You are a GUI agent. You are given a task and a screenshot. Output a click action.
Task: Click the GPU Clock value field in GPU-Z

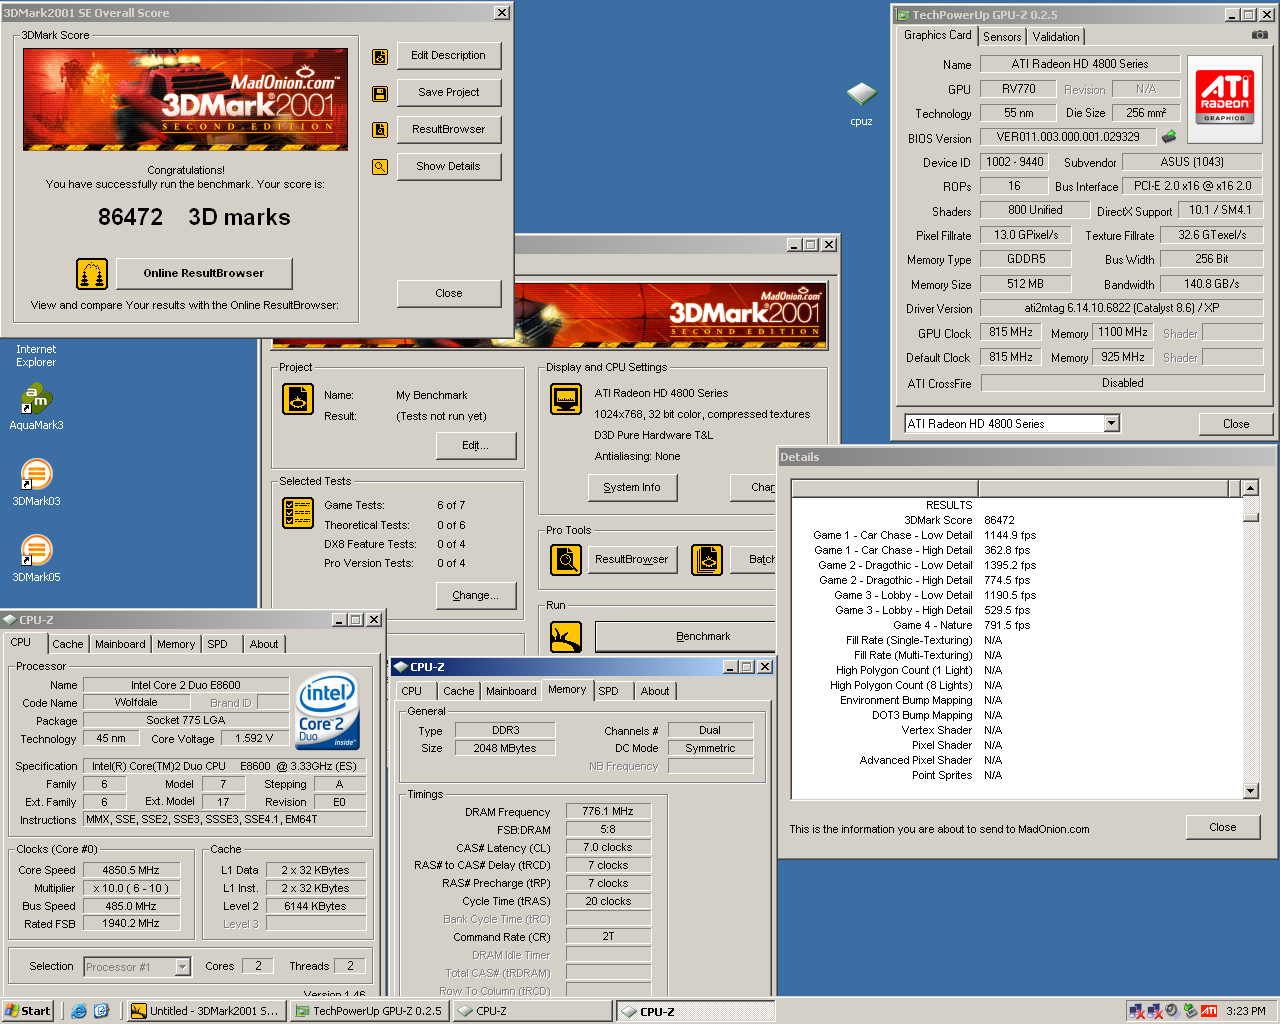point(1011,332)
